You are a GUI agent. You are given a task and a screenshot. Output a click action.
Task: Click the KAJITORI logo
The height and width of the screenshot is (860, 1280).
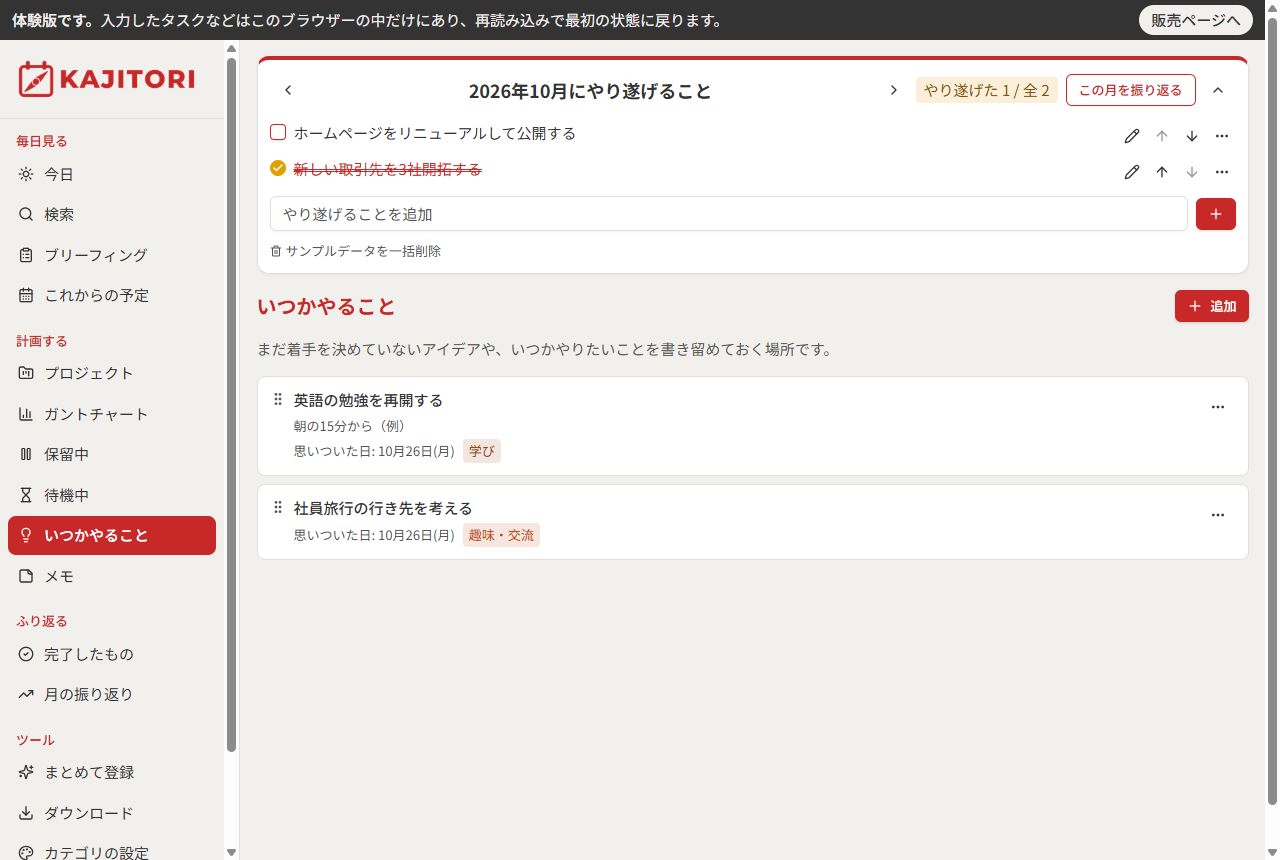106,79
